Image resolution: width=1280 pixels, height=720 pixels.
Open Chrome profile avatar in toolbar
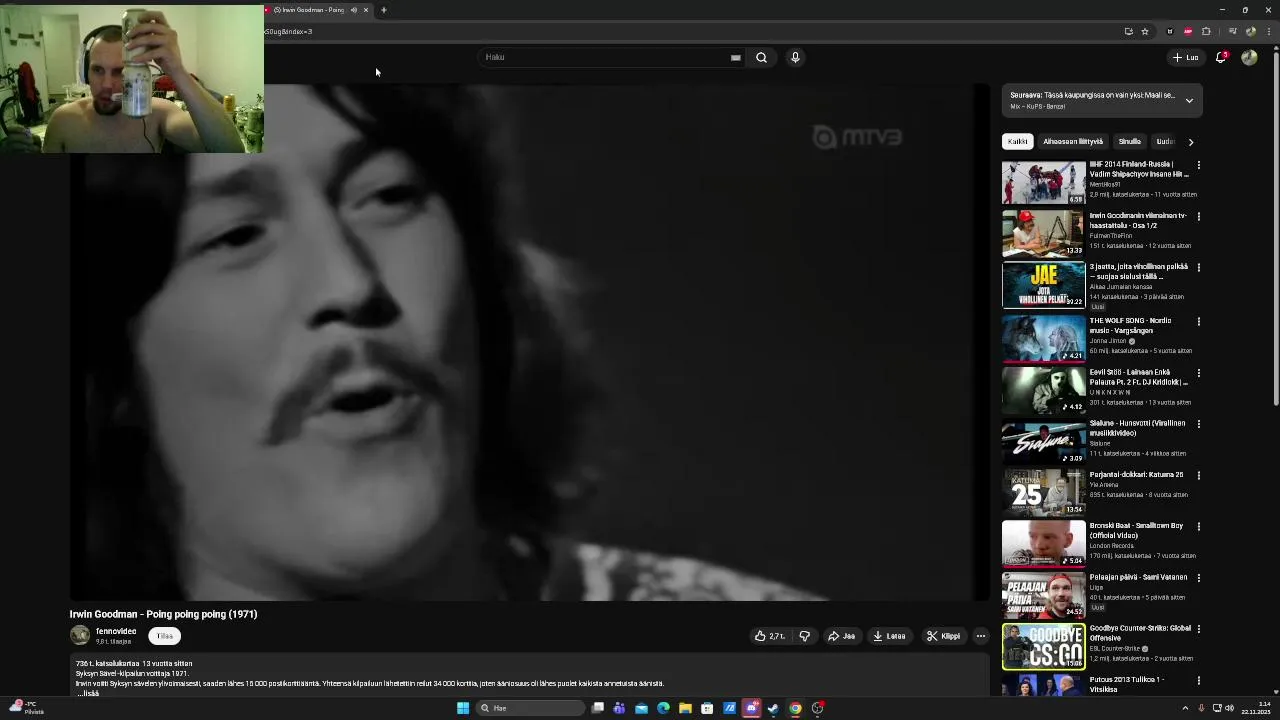[1251, 31]
